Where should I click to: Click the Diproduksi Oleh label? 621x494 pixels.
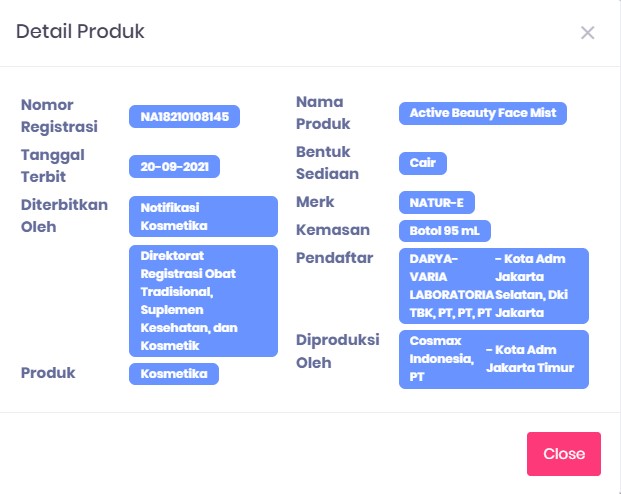[x=337, y=351]
